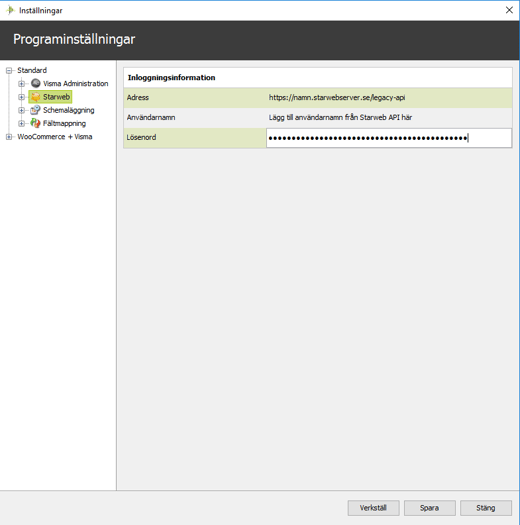Expand the Fältmappning tree node

tap(21, 124)
